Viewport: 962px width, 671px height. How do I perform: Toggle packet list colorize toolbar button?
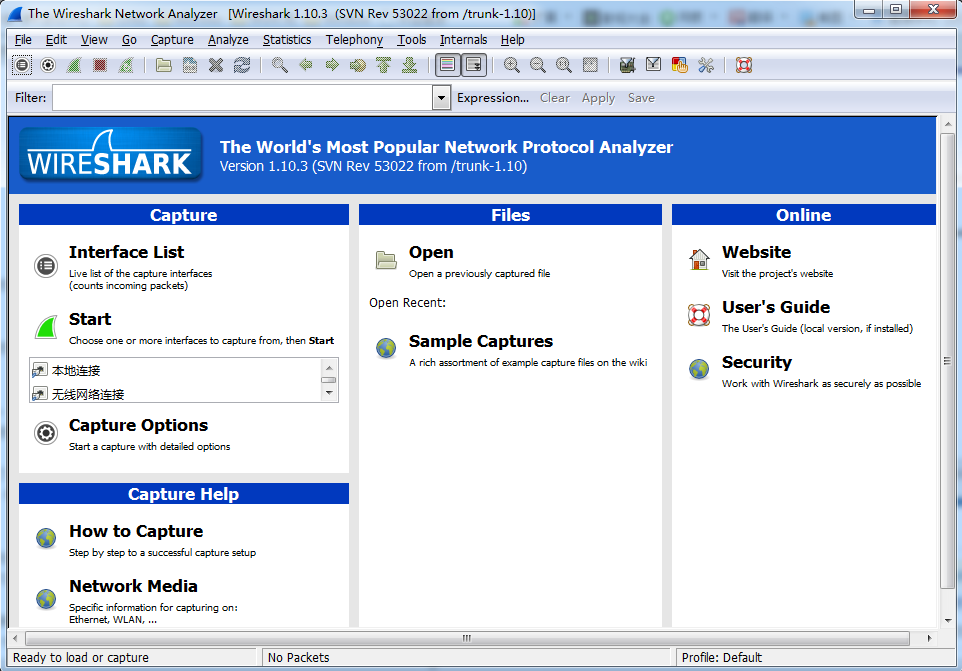click(448, 65)
